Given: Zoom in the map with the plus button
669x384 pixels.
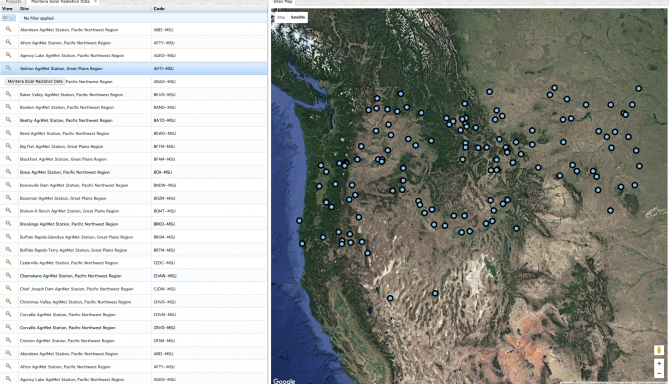Looking at the screenshot, I should tap(659, 364).
